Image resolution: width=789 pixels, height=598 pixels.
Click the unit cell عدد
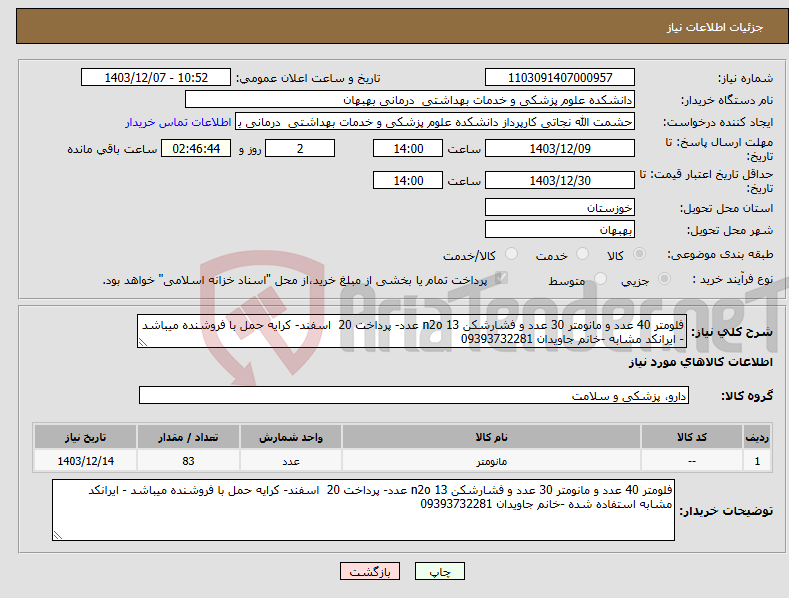coord(291,461)
